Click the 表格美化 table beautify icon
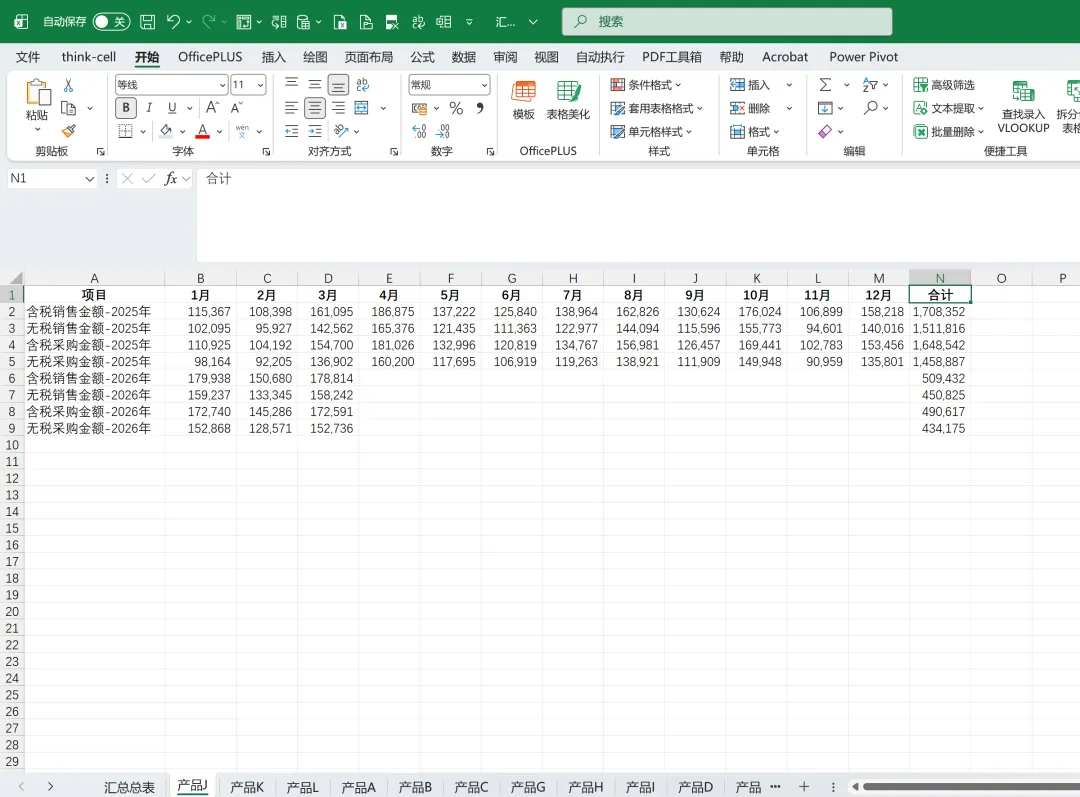1080x797 pixels. pyautogui.click(x=568, y=101)
